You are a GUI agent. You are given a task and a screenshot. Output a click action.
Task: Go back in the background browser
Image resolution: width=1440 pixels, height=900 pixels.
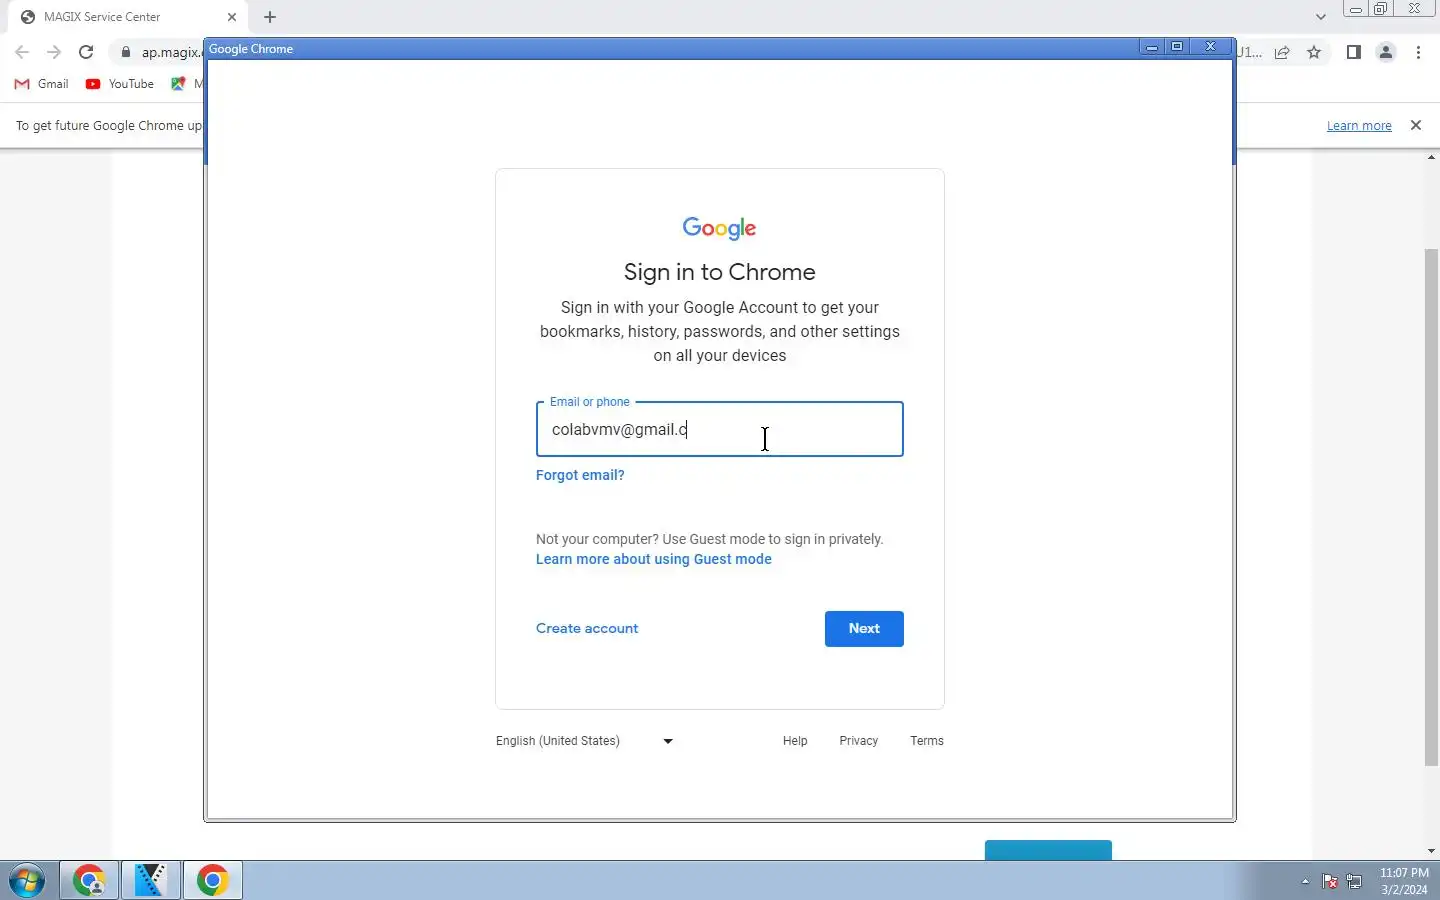[x=22, y=52]
